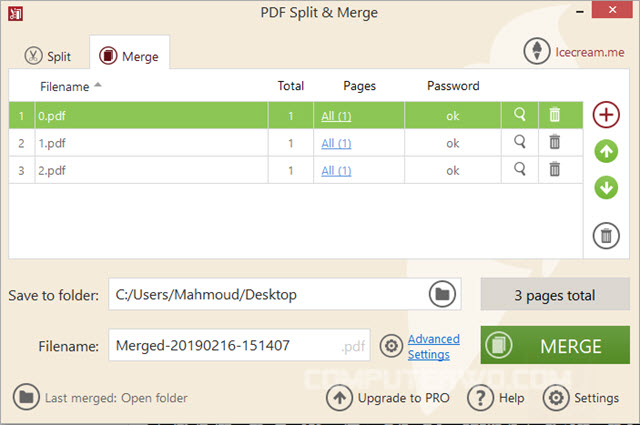Click the ok password status for 1.pdf
640x425 pixels.
pos(453,143)
